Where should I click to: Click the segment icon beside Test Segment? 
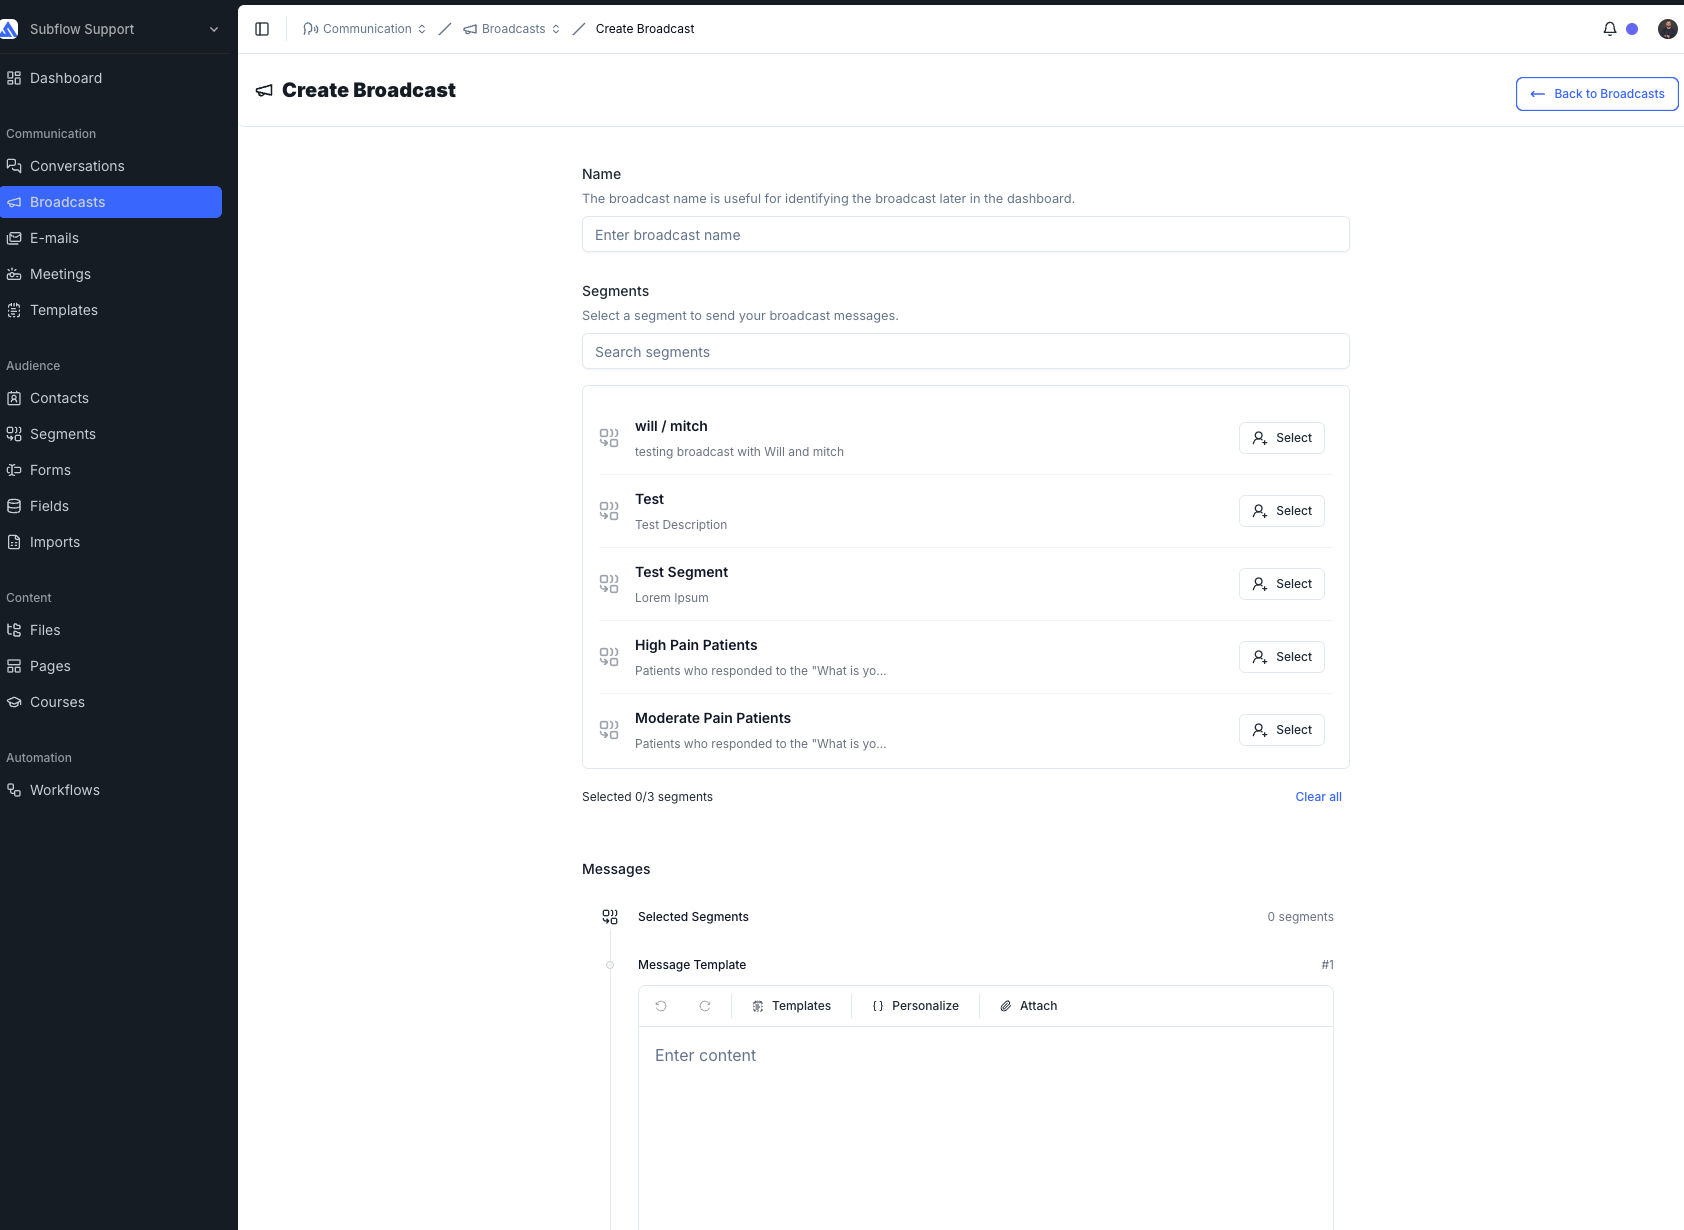pos(609,584)
